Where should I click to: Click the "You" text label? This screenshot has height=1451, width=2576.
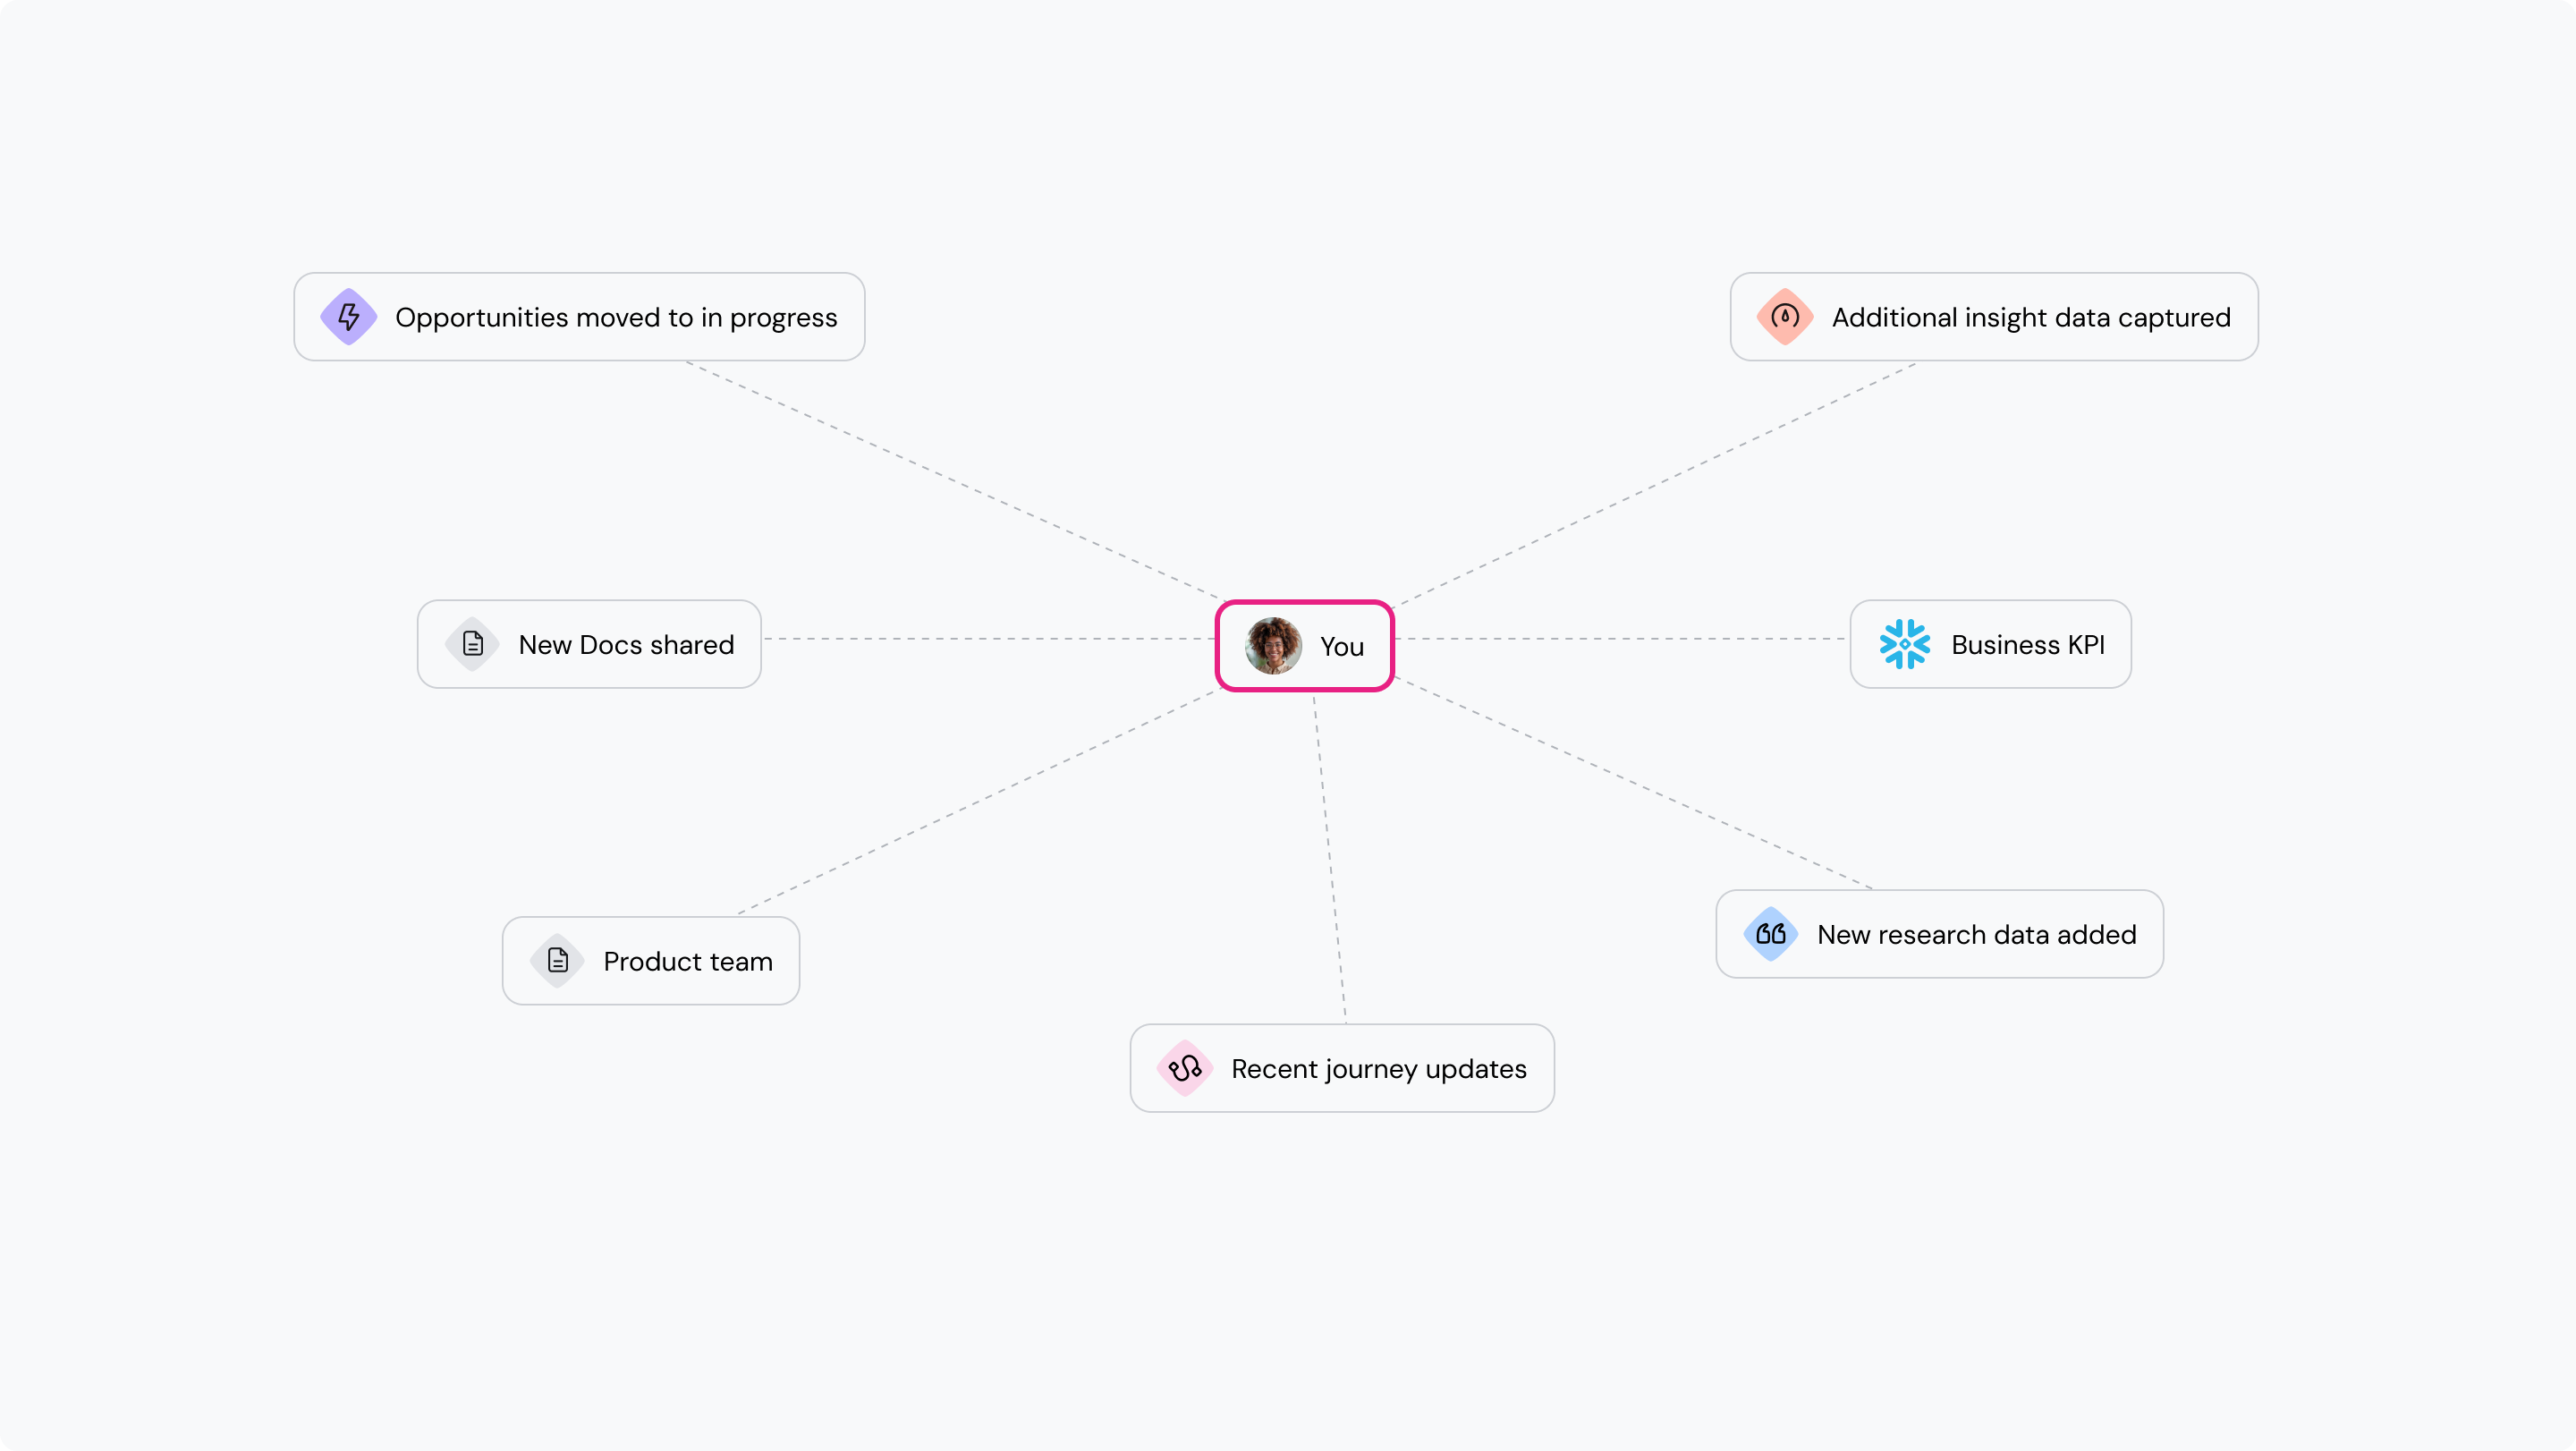click(1342, 647)
